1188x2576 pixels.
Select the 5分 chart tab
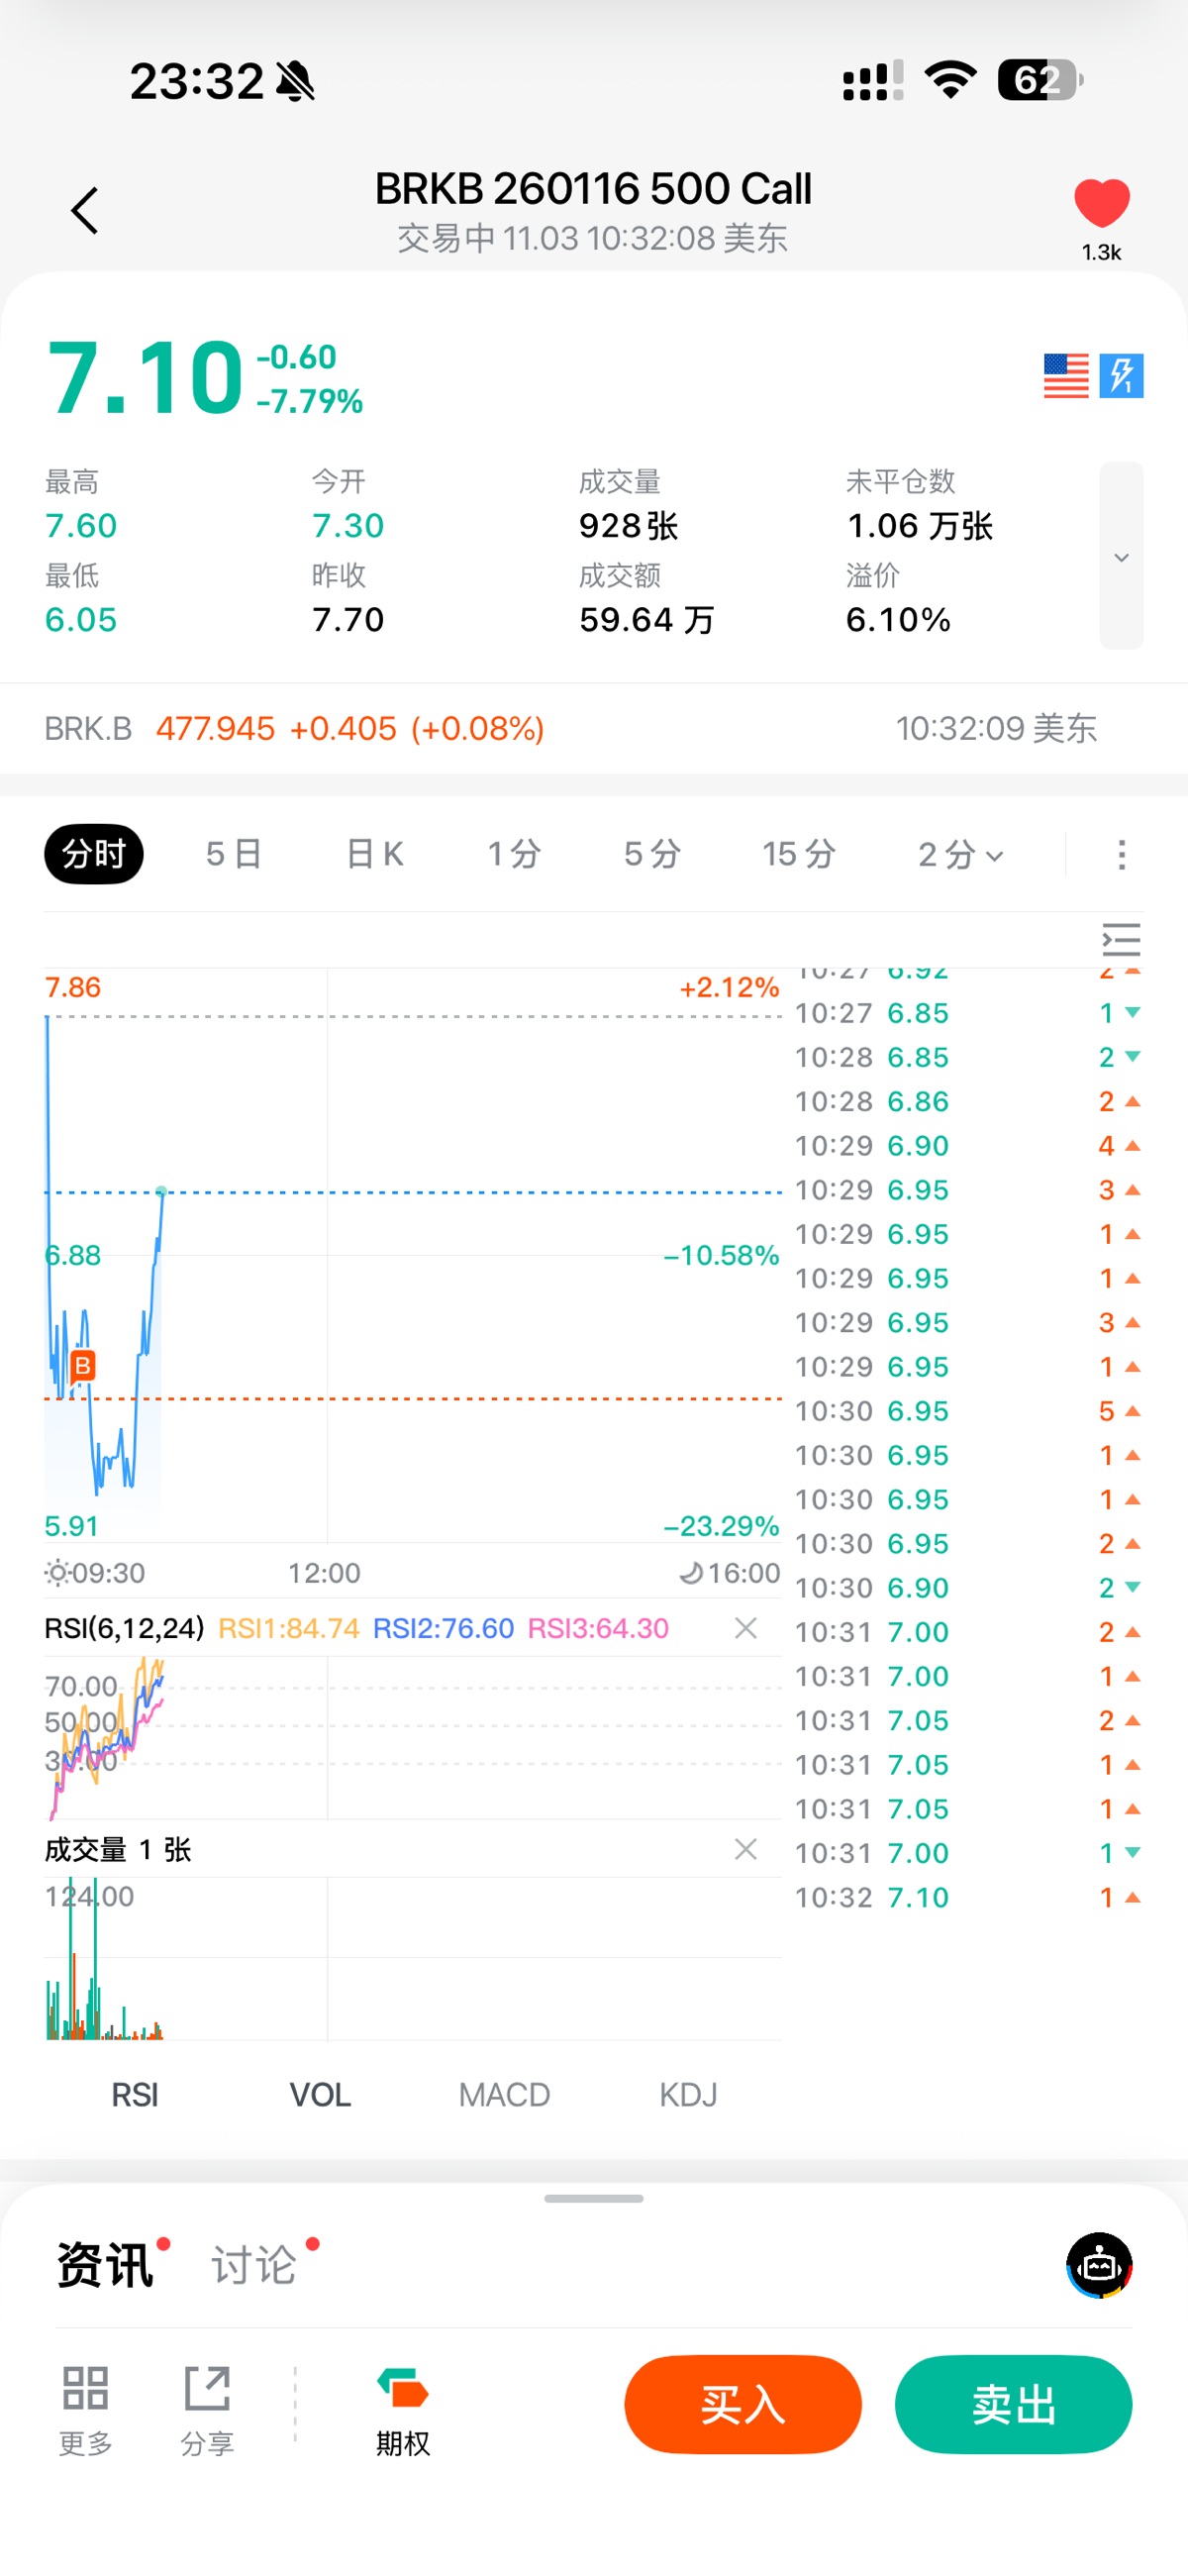pos(652,854)
